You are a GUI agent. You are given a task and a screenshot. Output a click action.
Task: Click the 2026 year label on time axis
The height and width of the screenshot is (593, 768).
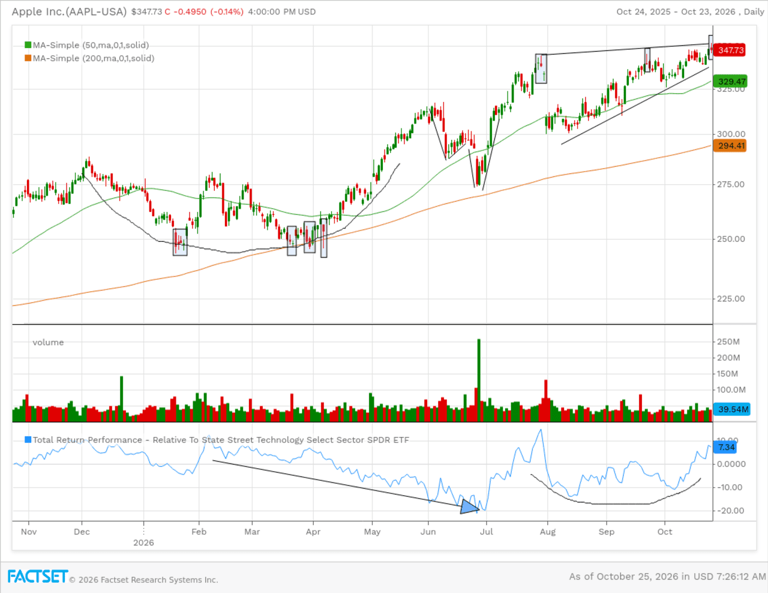pyautogui.click(x=144, y=543)
